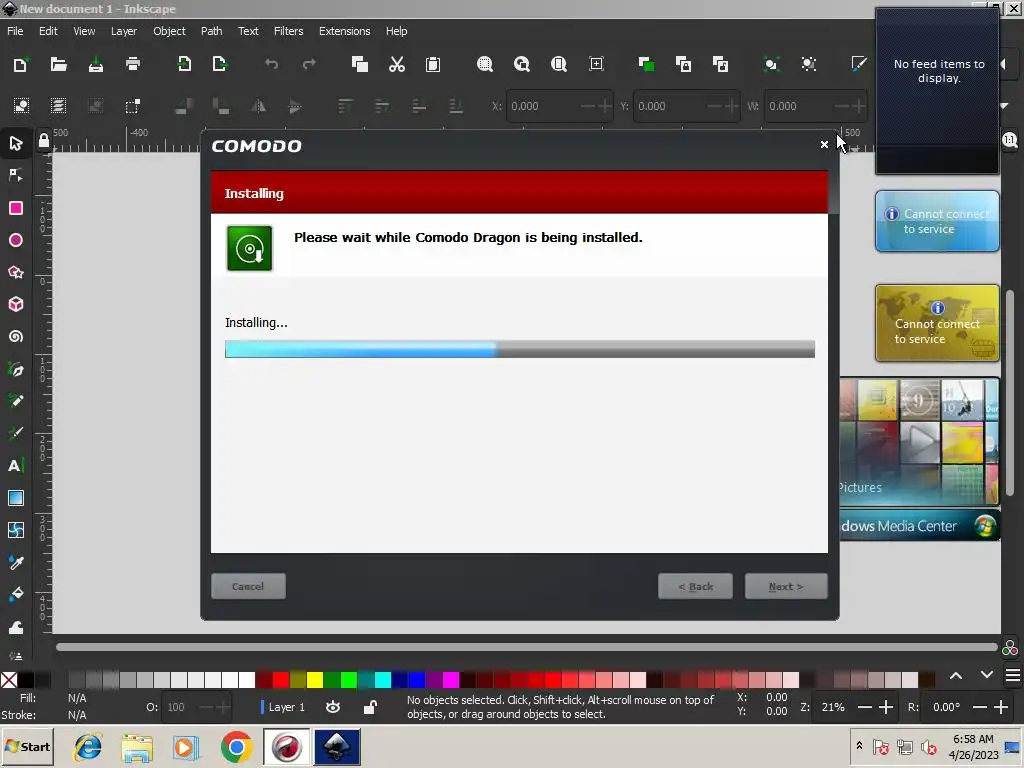Open the Filters menu
Image resolution: width=1024 pixels, height=768 pixels.
[x=288, y=31]
